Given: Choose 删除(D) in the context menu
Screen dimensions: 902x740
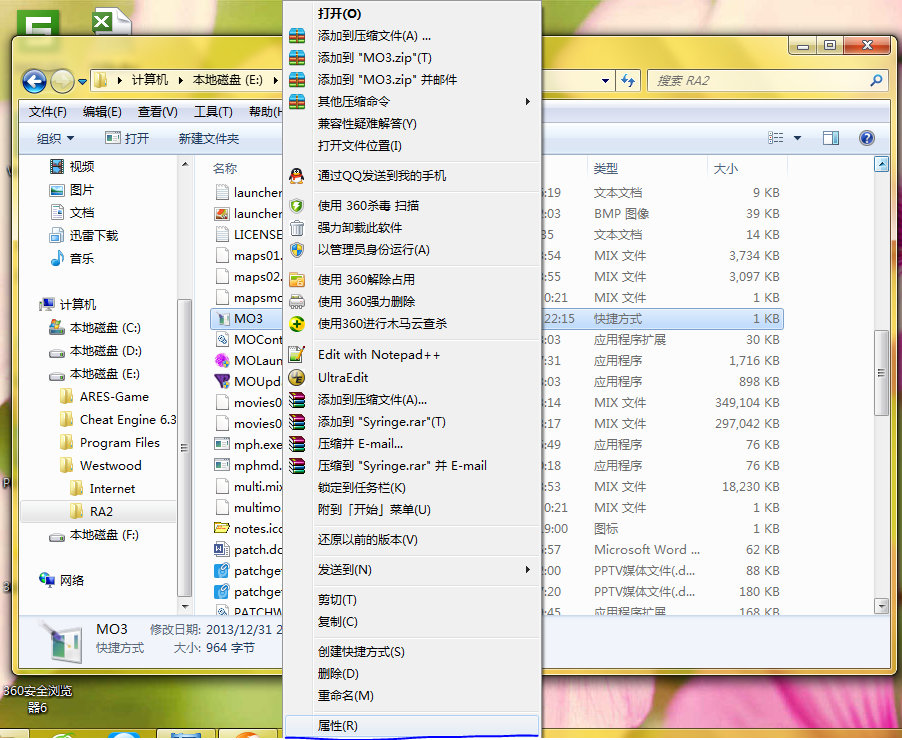Looking at the screenshot, I should point(338,673).
